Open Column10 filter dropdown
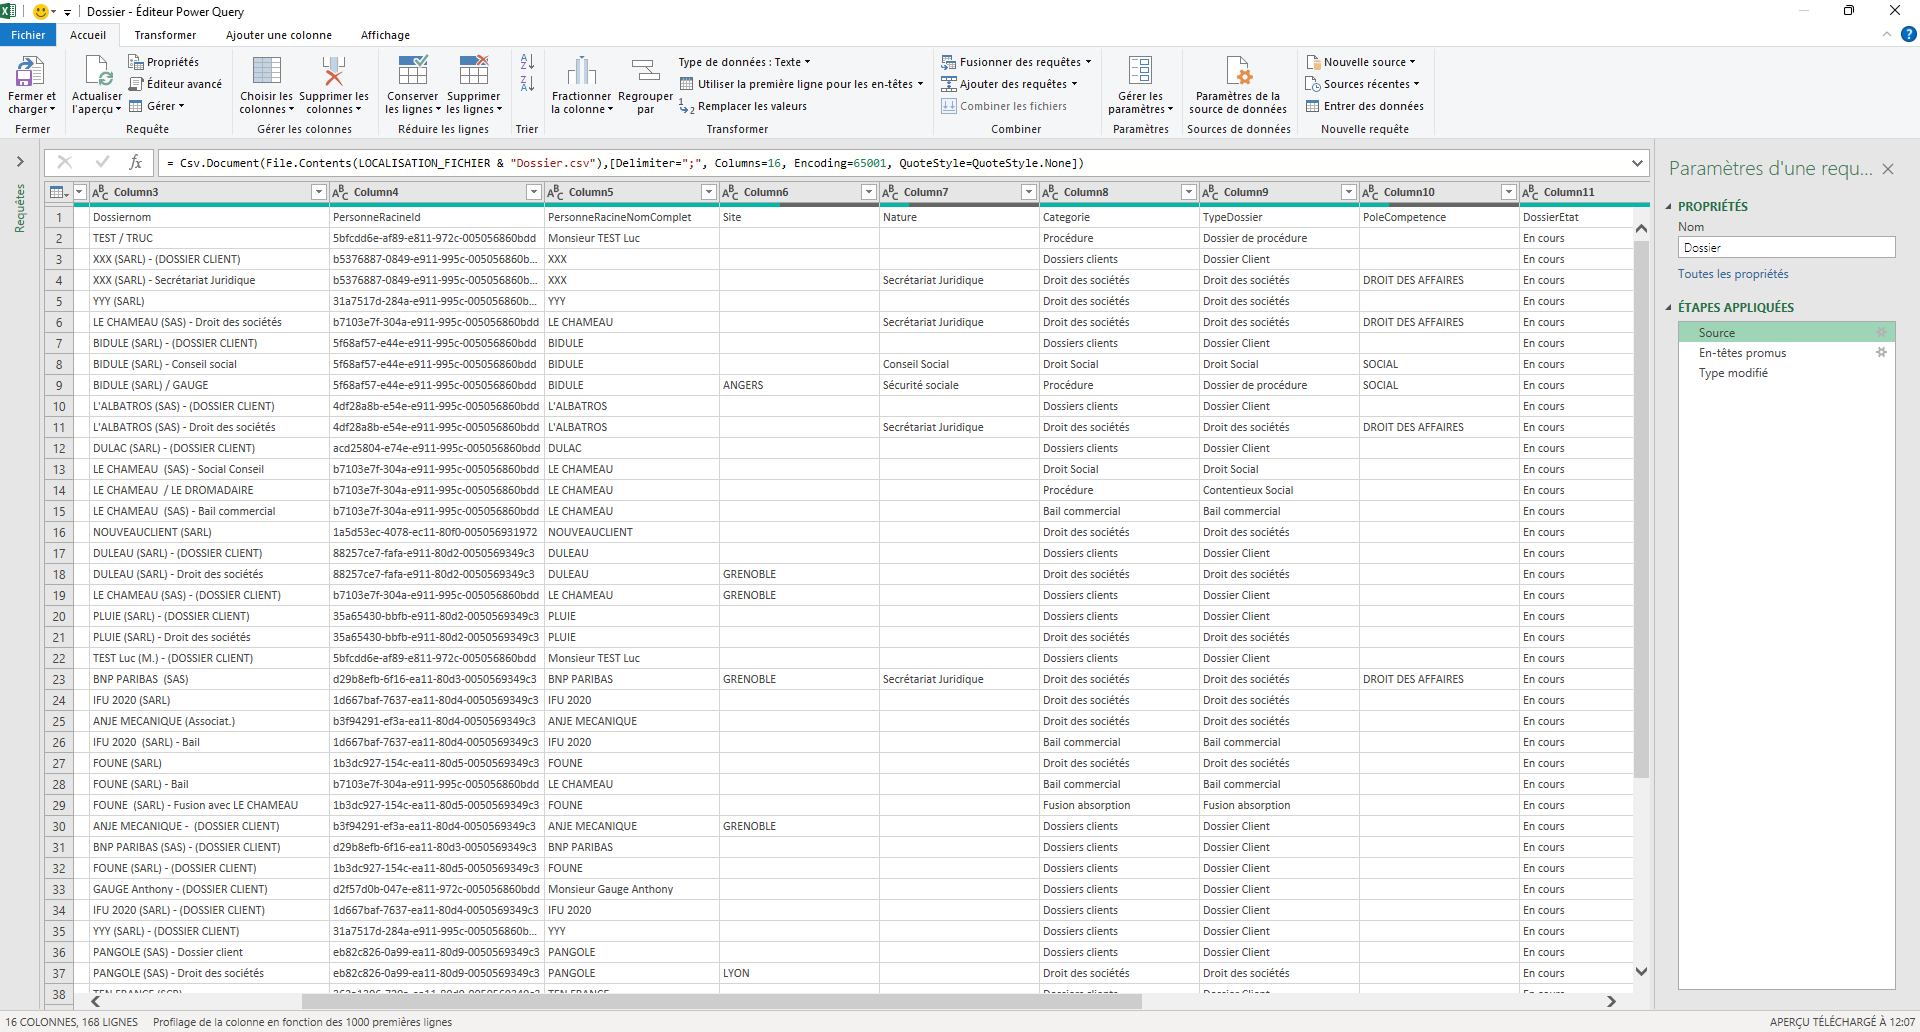 (1509, 192)
